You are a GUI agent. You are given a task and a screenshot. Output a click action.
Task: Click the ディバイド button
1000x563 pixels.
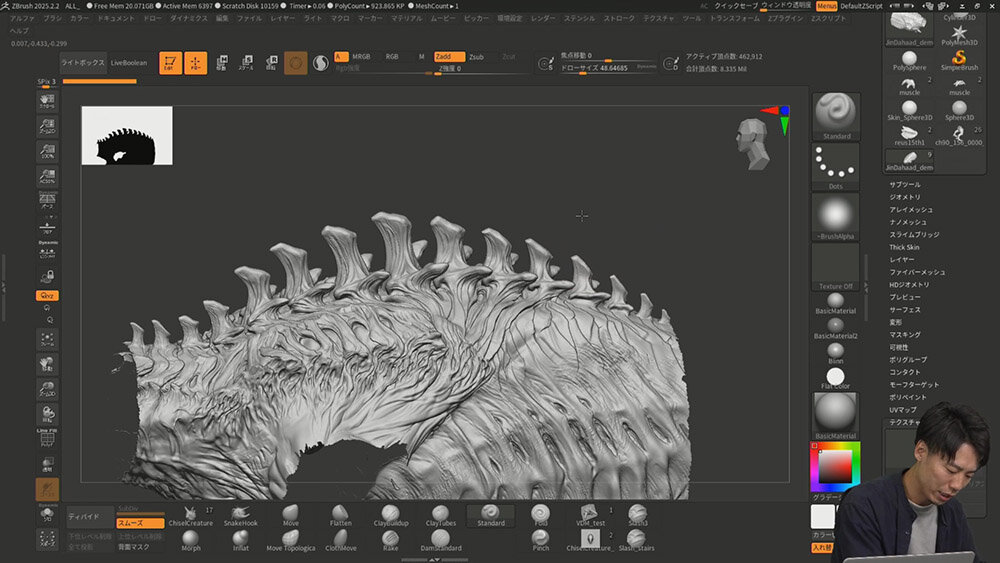84,517
